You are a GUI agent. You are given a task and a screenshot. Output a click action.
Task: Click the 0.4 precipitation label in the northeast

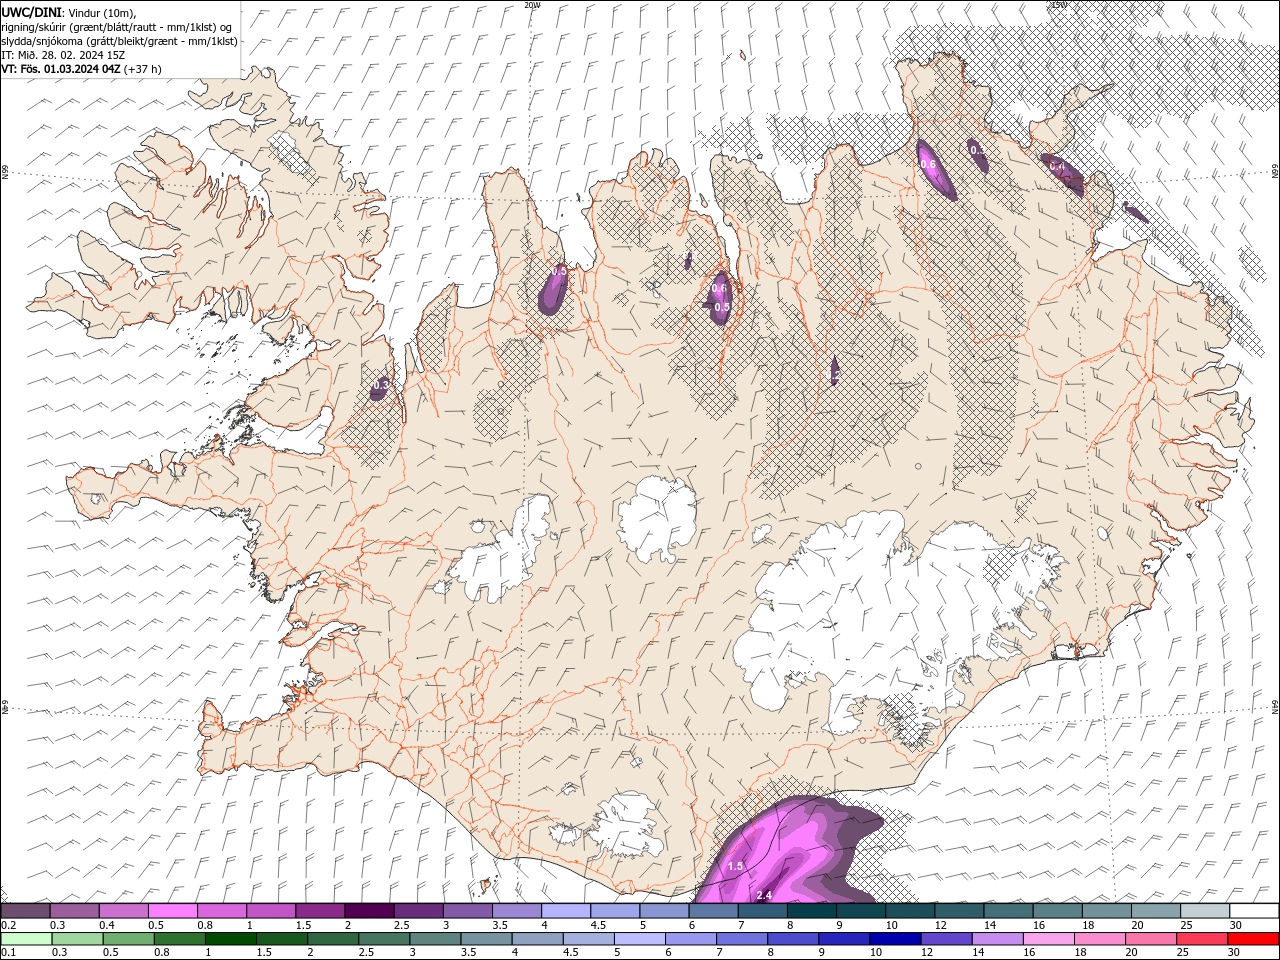point(1057,167)
